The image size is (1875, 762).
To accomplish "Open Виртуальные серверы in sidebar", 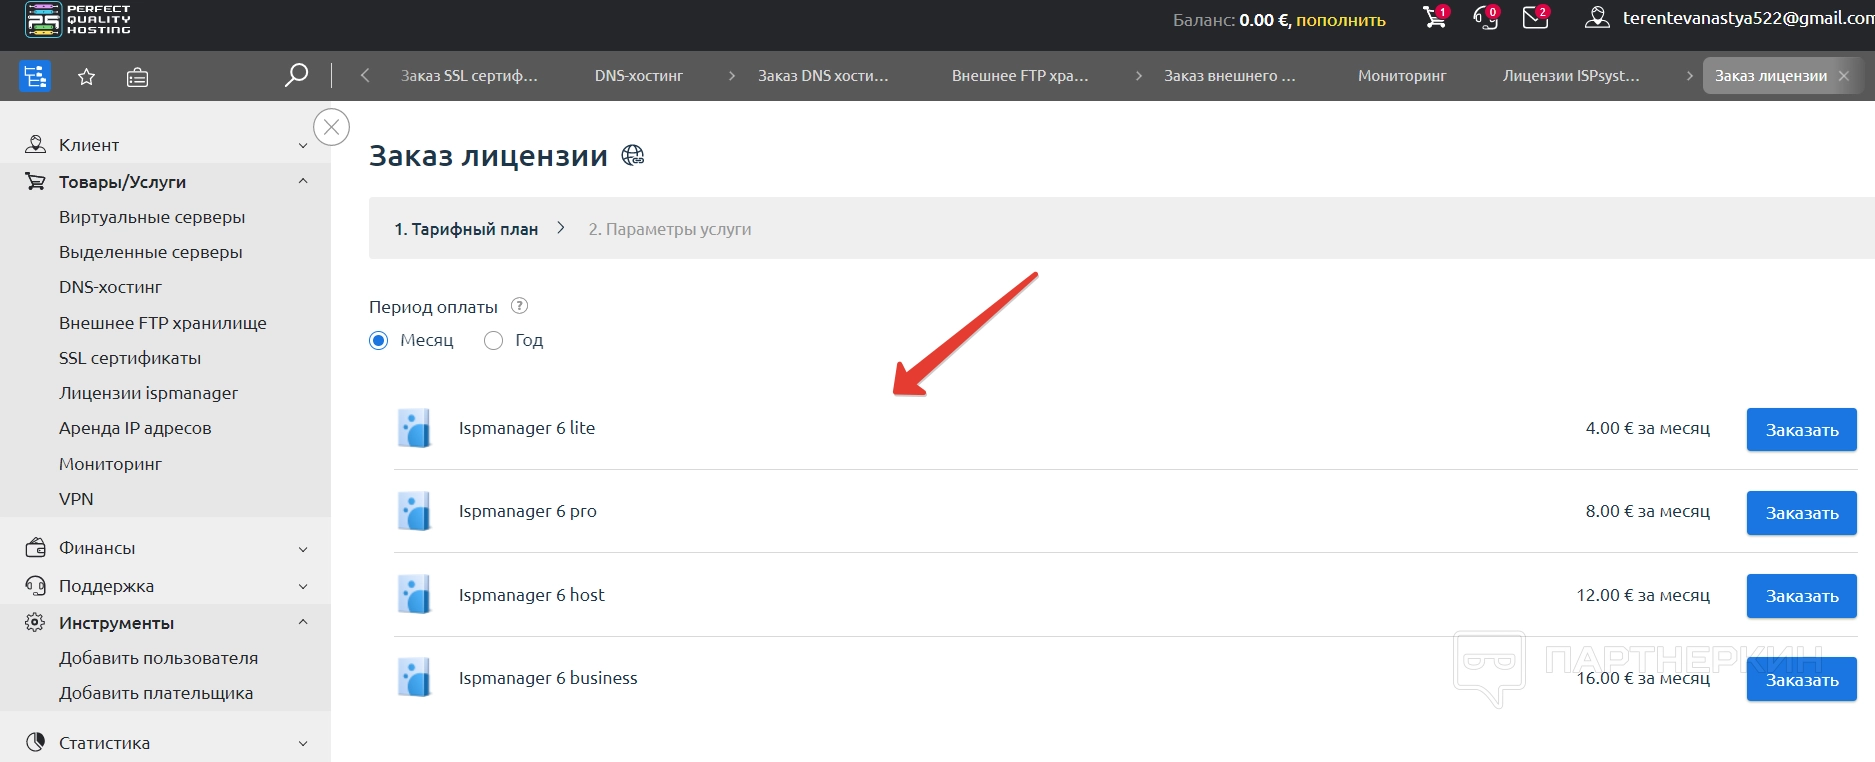I will 152,217.
